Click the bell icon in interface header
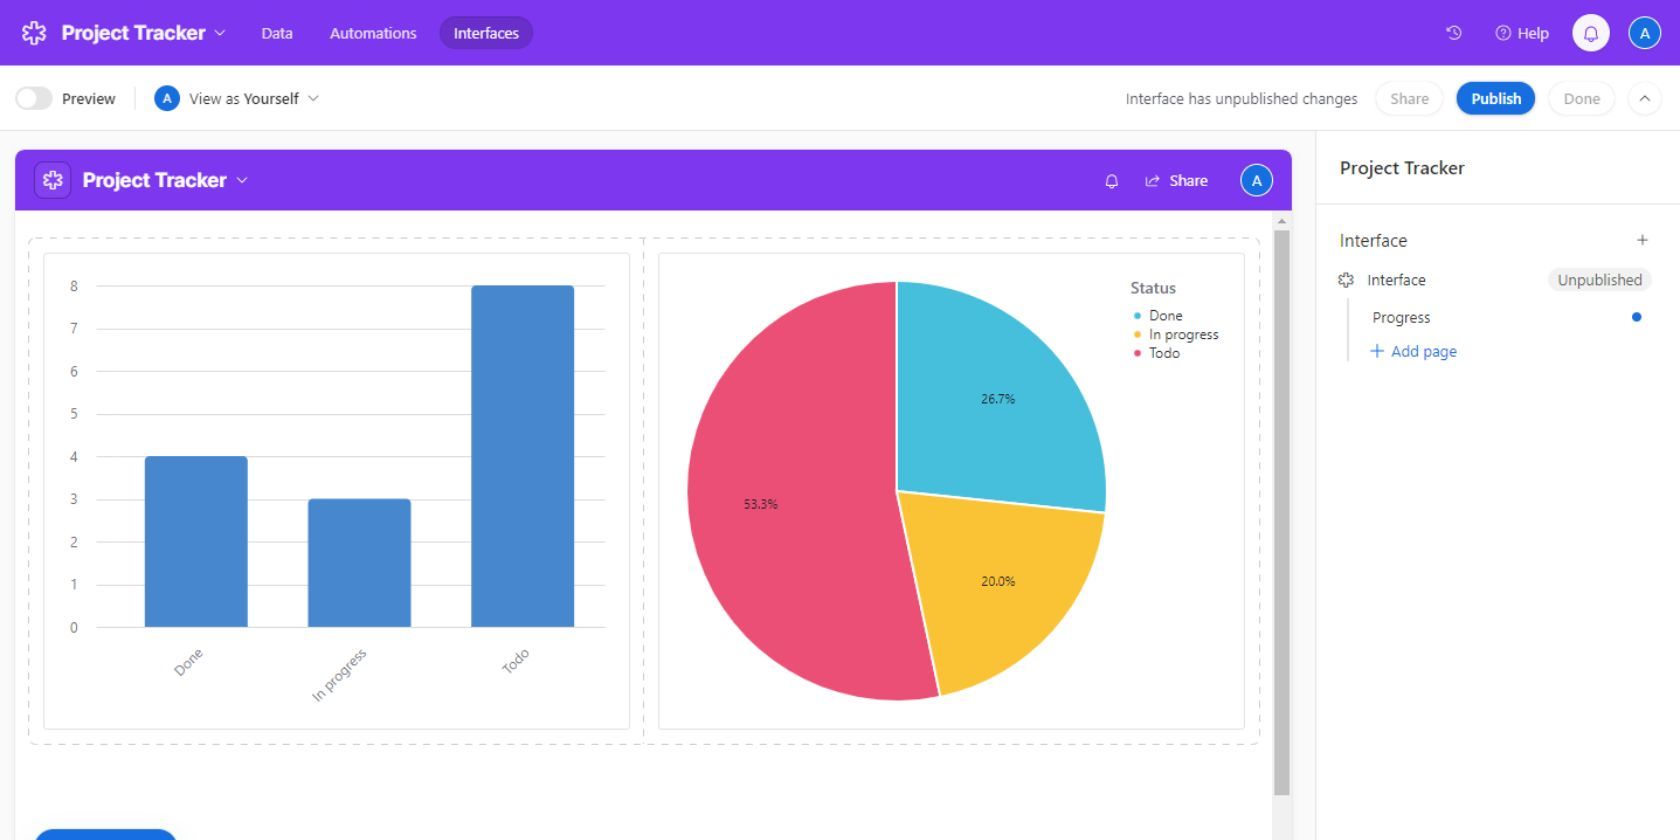Screen dimensions: 1680x840 coord(1111,181)
